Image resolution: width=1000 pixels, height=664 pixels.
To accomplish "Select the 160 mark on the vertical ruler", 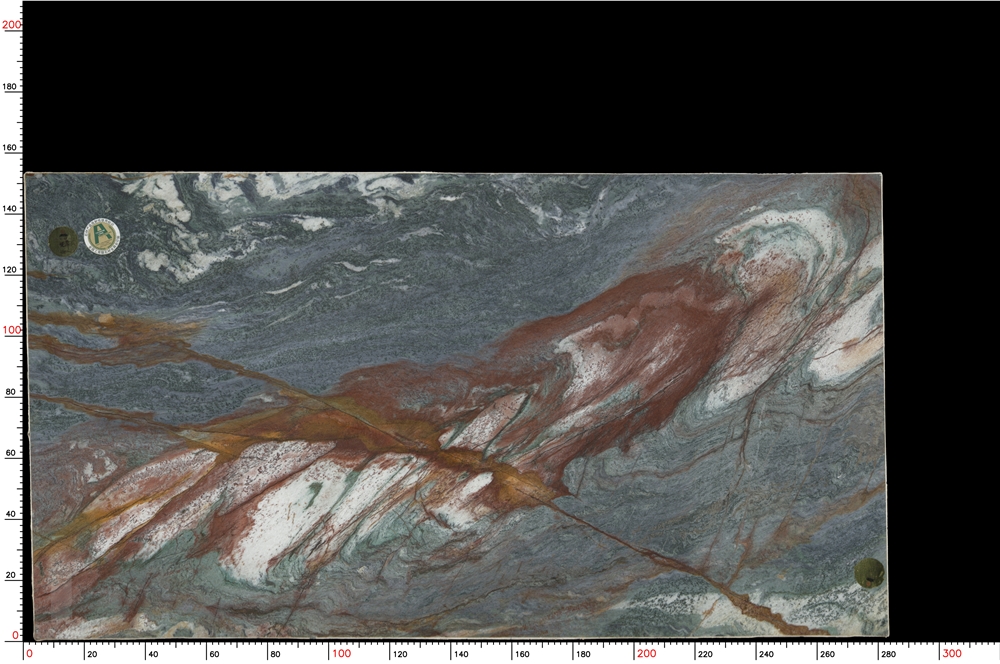I will (11, 148).
